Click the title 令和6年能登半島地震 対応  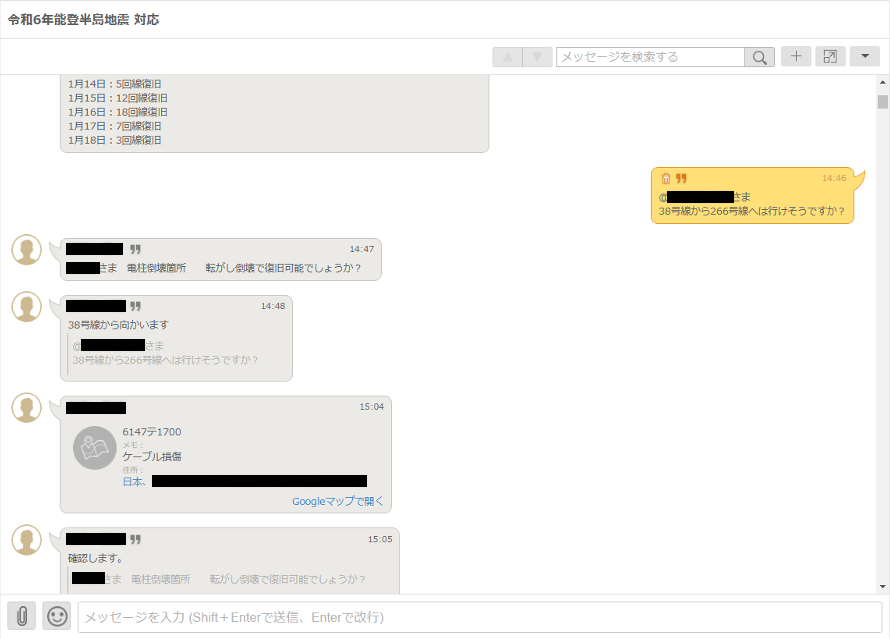point(83,20)
